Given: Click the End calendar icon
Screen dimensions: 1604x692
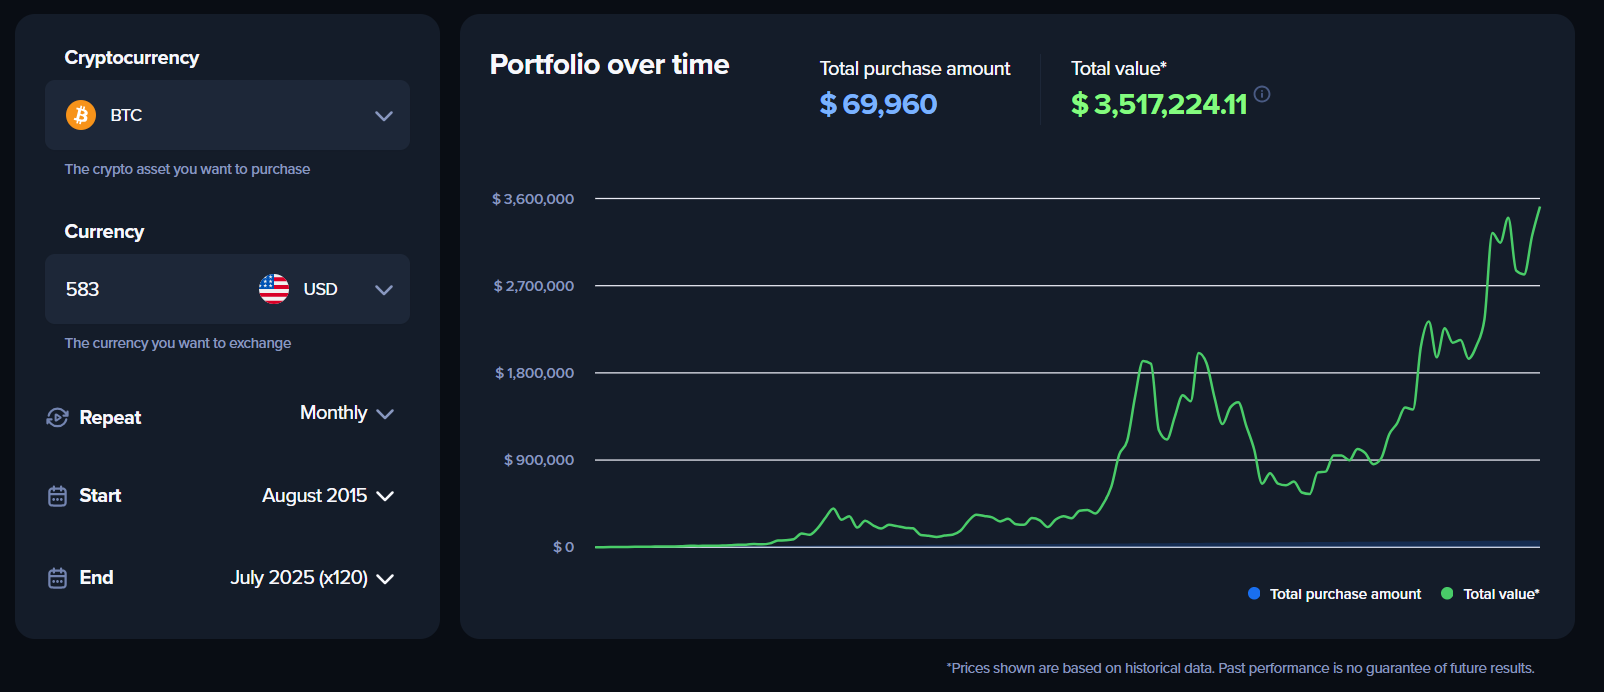Looking at the screenshot, I should pyautogui.click(x=57, y=578).
